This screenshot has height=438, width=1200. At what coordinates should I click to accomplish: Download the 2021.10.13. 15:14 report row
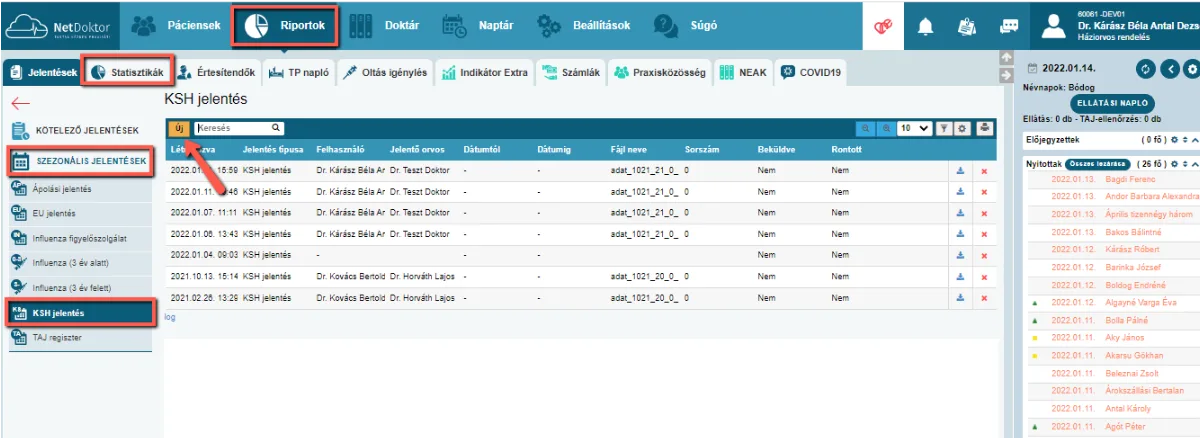coord(960,276)
